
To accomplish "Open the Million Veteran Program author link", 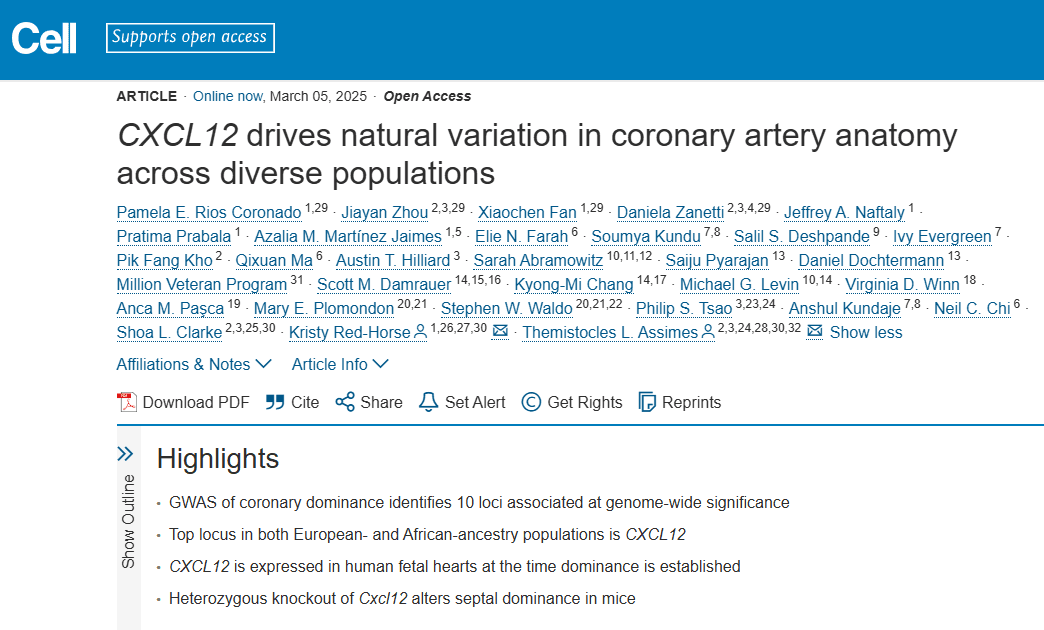I will tap(202, 284).
